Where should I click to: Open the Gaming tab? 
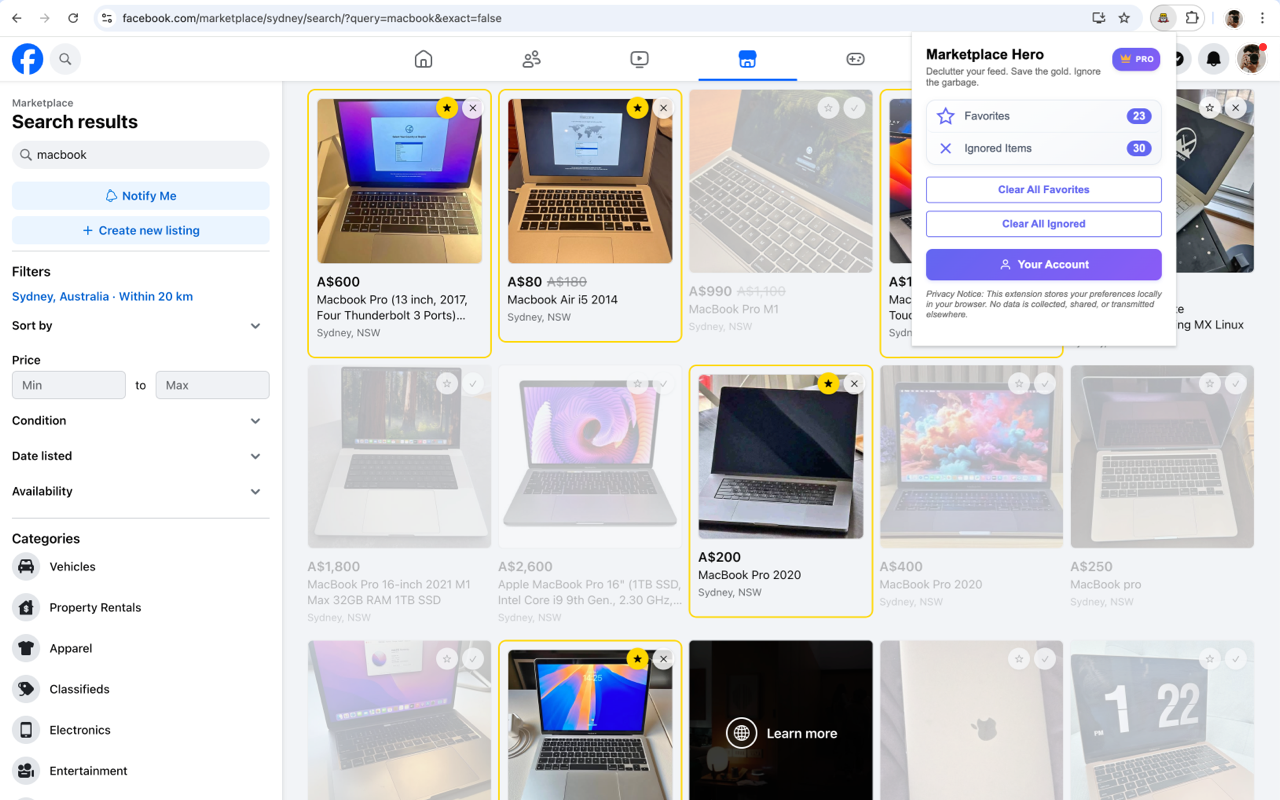click(855, 59)
